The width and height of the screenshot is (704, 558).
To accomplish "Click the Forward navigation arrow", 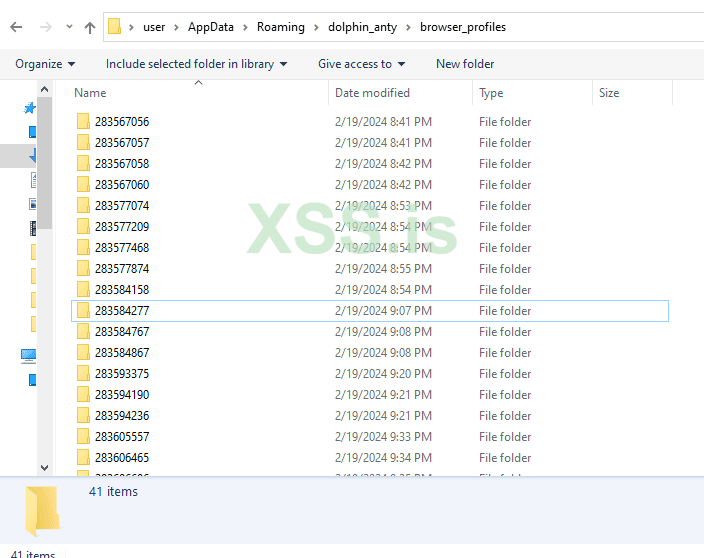I will [45, 27].
